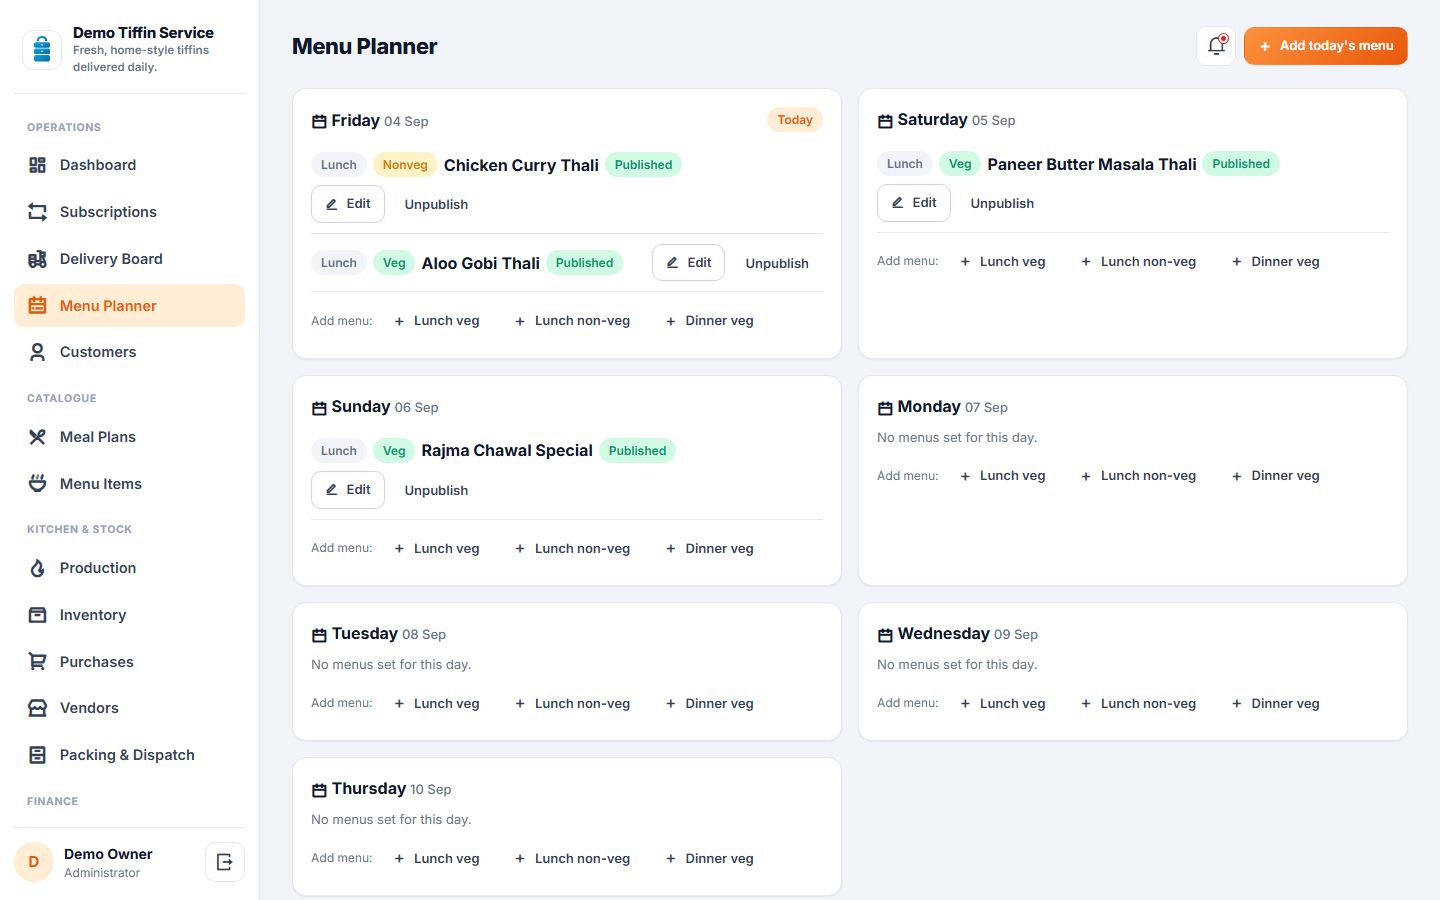Screen dimensions: 1440x900
Task: Click the logout icon beside Demo Owner
Action: 225,862
